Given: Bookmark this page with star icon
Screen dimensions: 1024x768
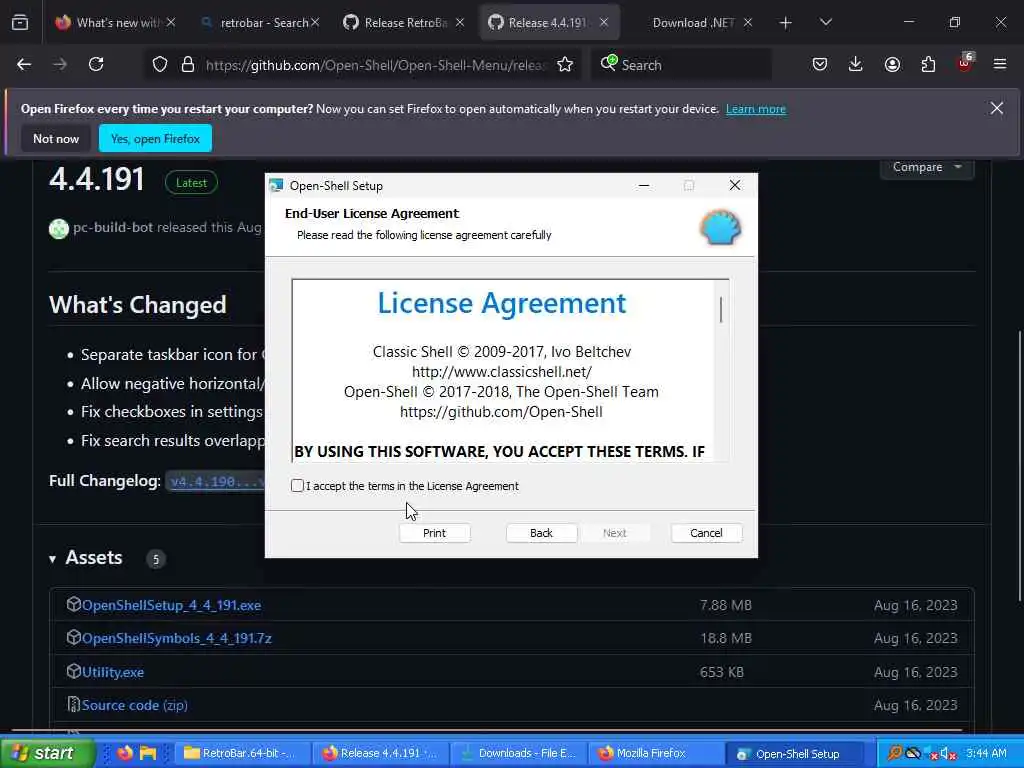Looking at the screenshot, I should (x=566, y=64).
